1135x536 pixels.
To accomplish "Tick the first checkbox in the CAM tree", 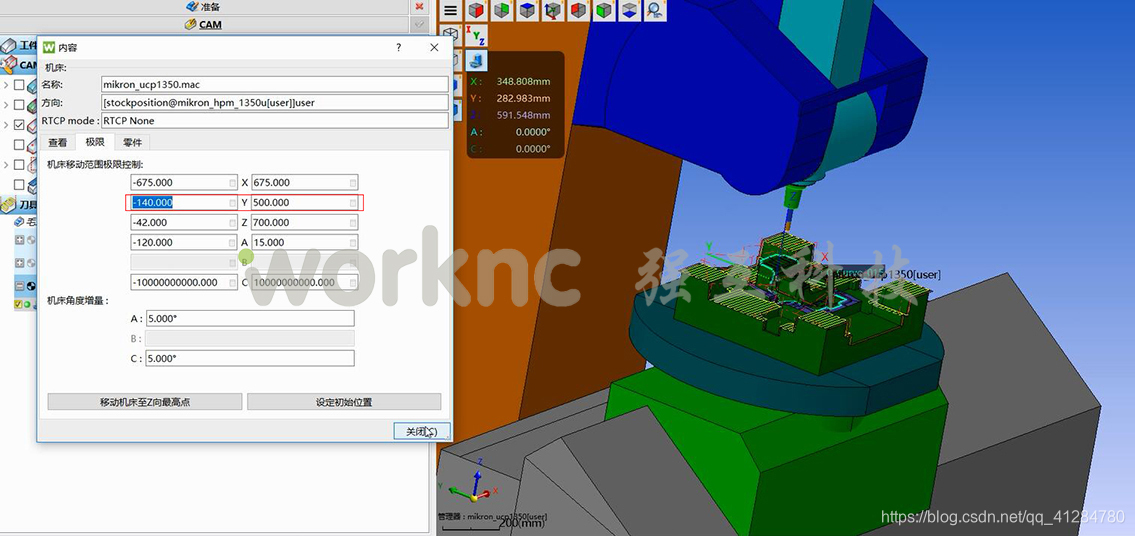I will [19, 85].
